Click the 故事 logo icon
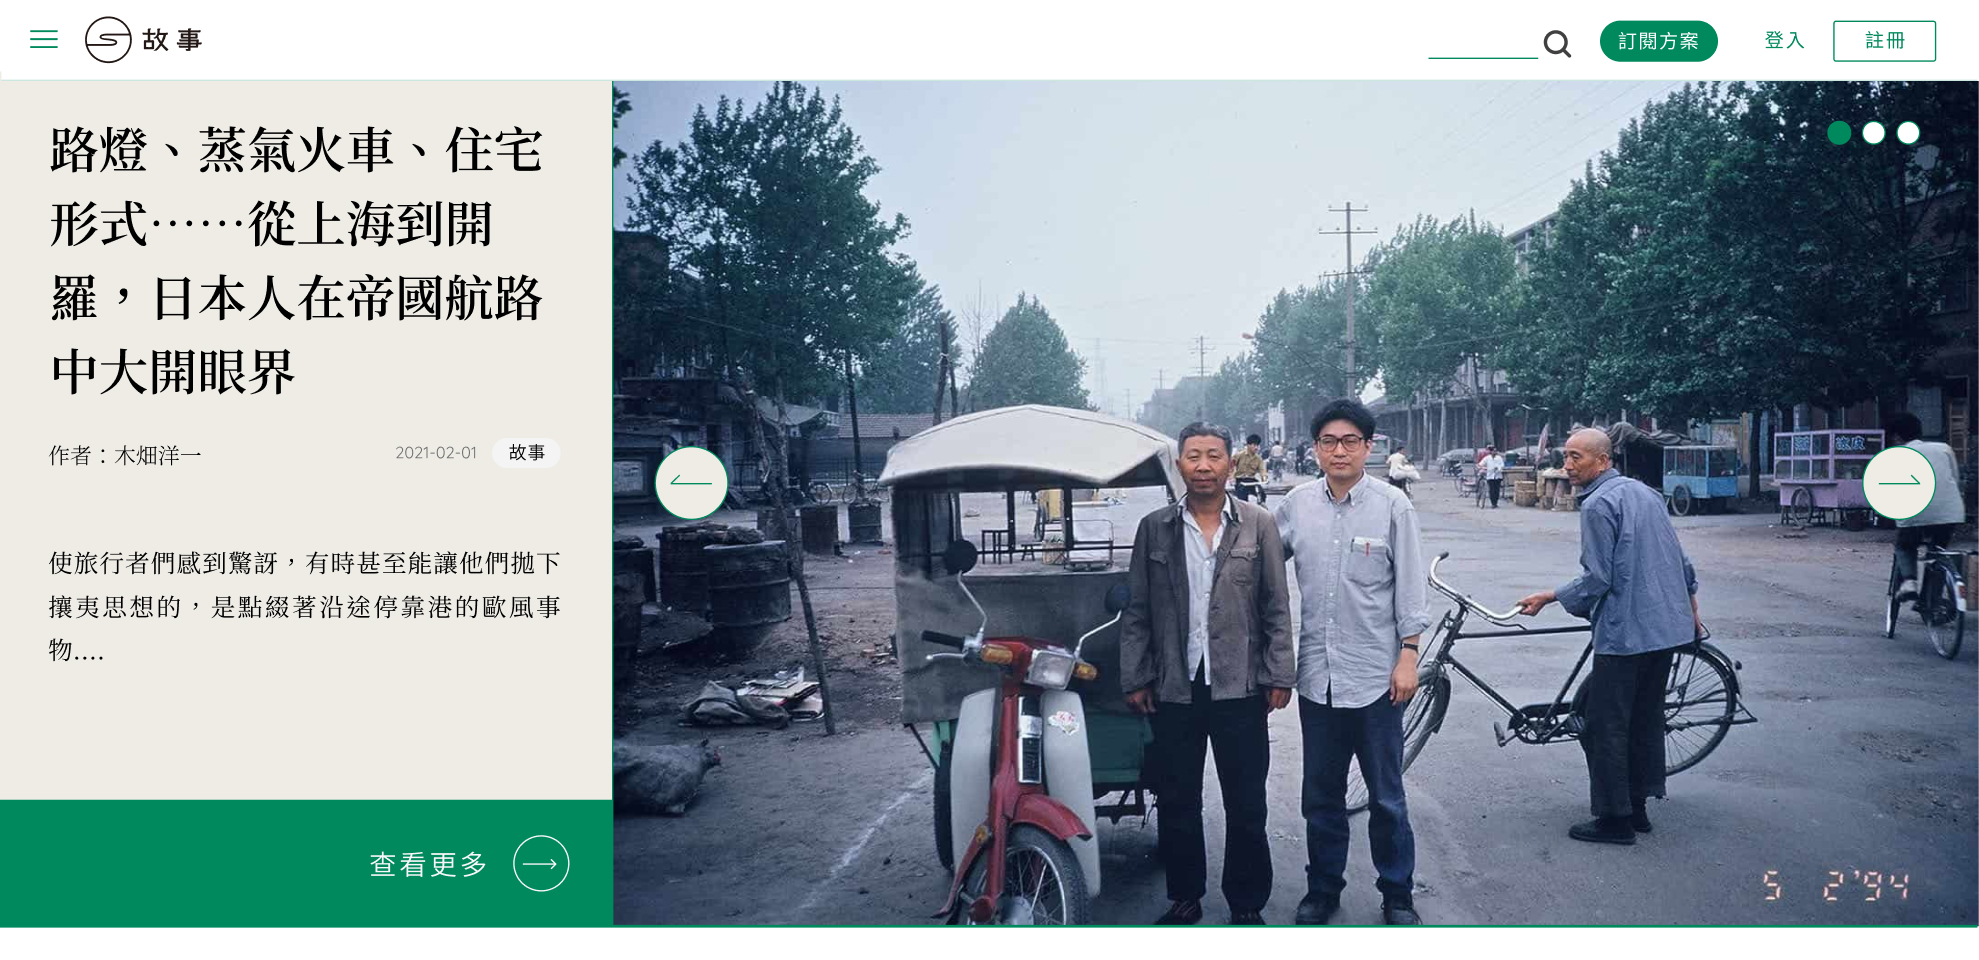 [108, 40]
